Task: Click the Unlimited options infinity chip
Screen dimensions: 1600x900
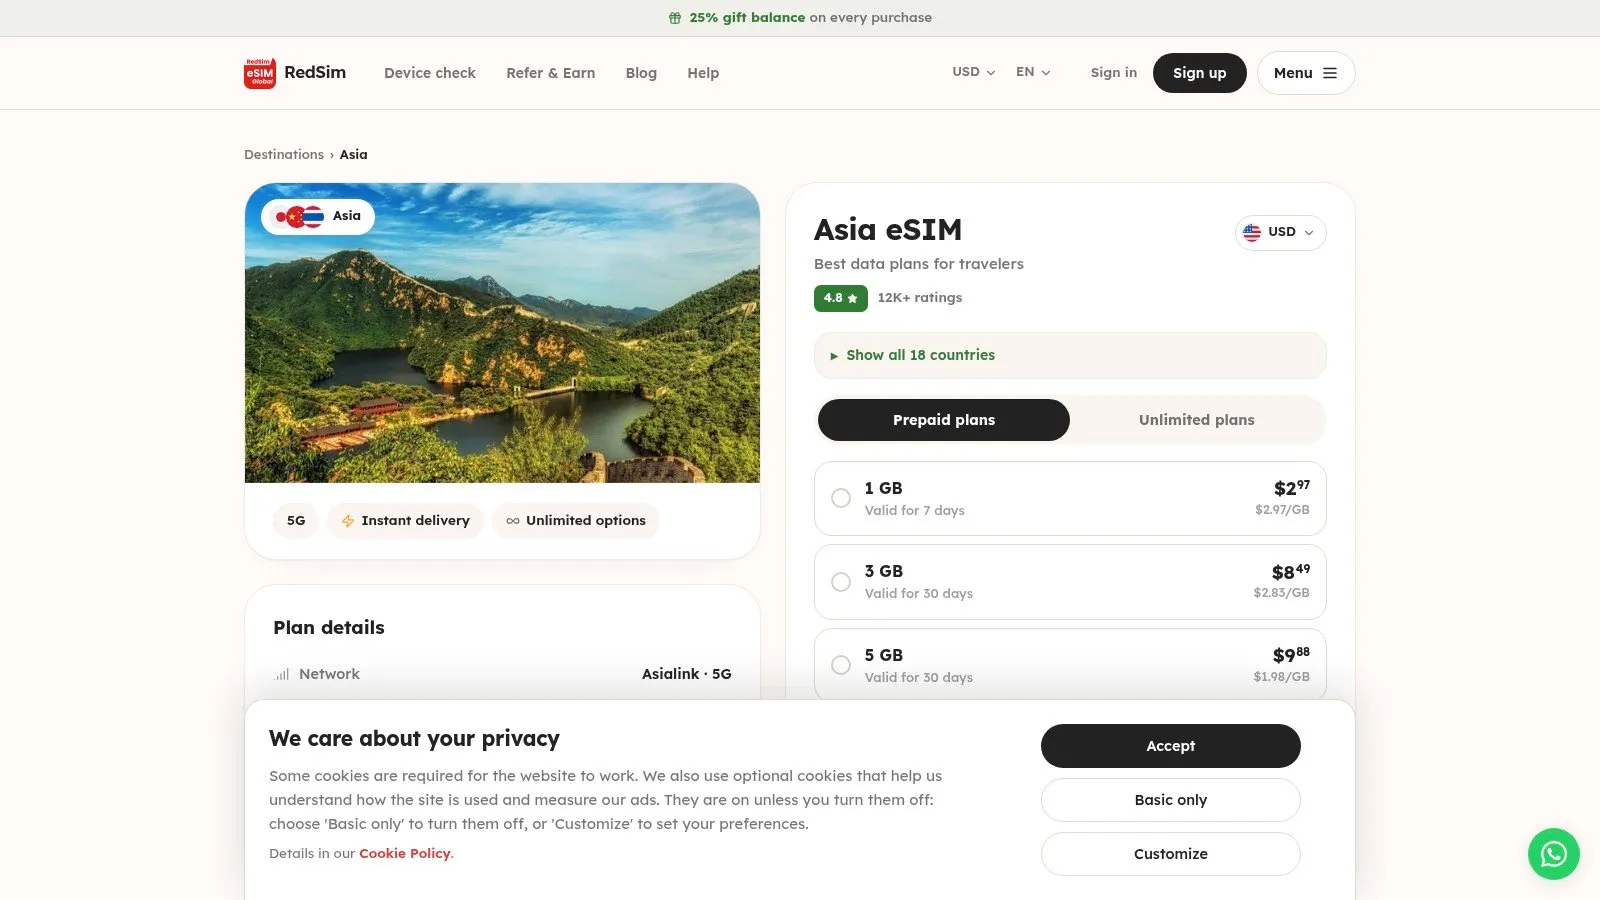Action: tap(576, 521)
